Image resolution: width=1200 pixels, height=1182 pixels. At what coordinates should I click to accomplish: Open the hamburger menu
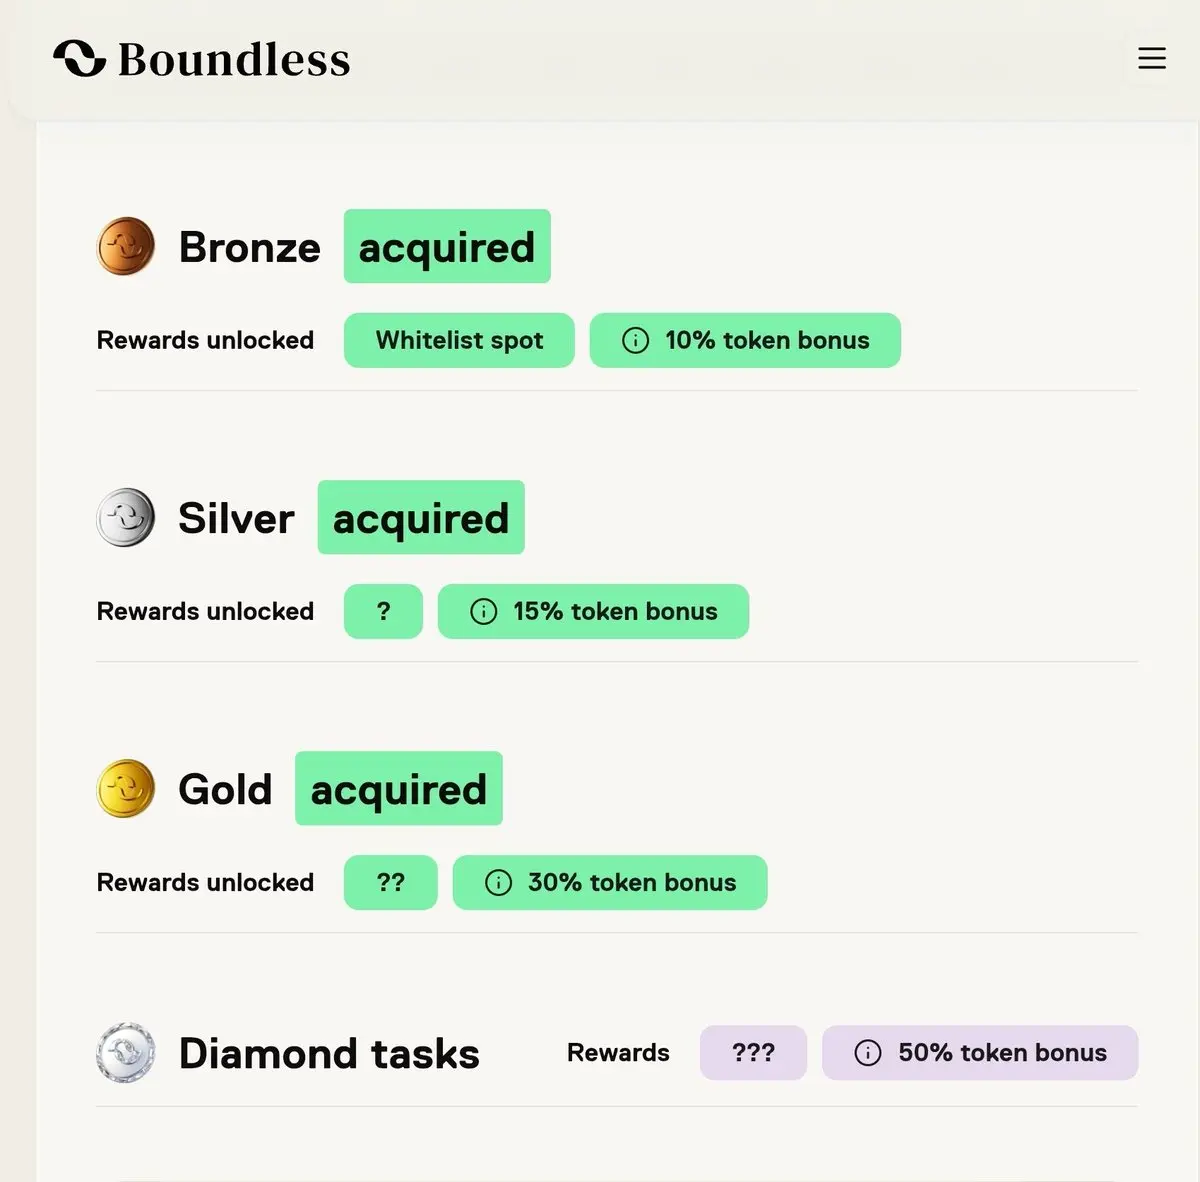(1152, 58)
